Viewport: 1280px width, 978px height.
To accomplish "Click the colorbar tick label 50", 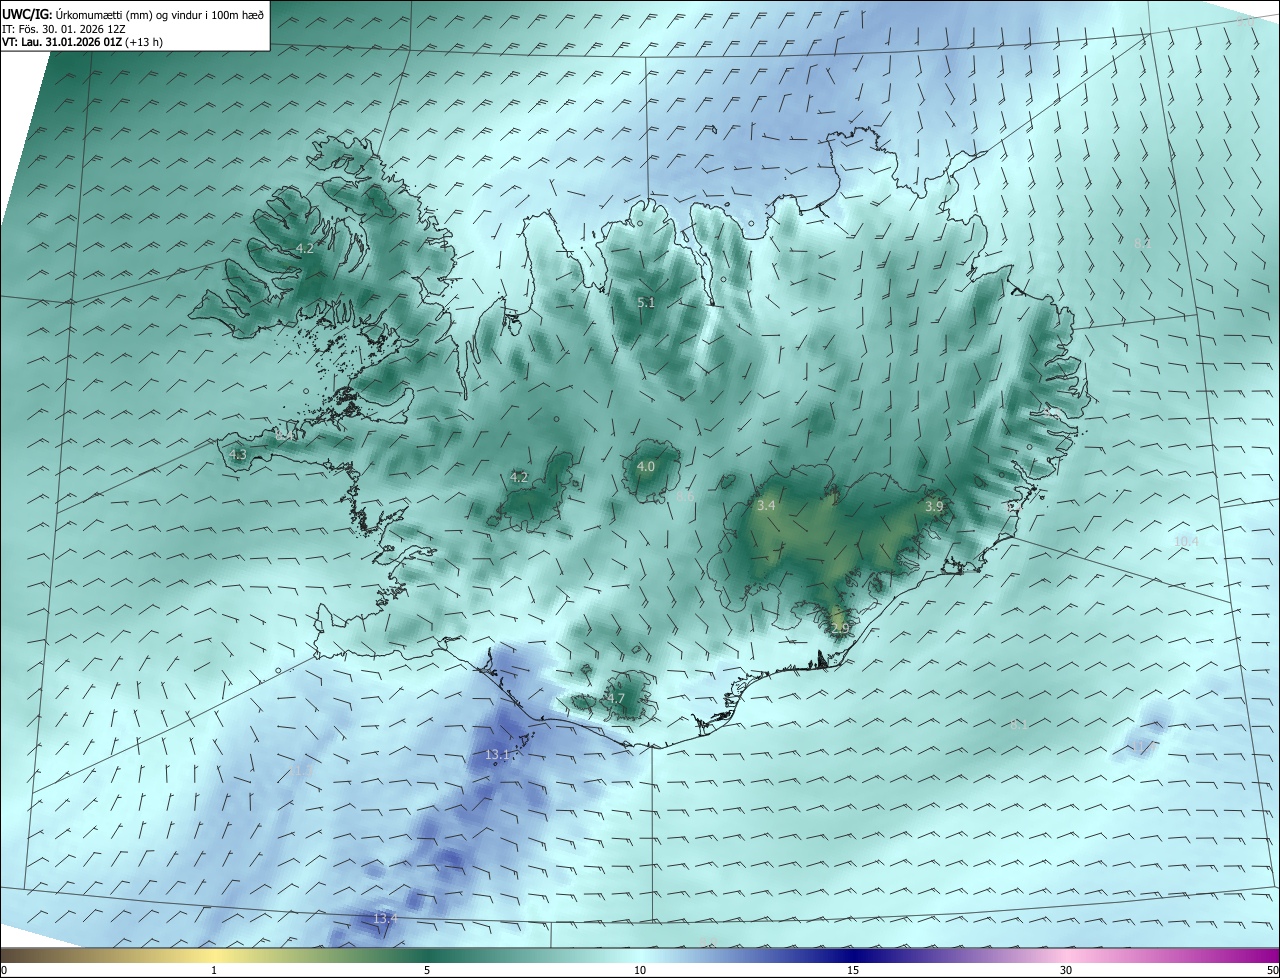I will (1272, 970).
